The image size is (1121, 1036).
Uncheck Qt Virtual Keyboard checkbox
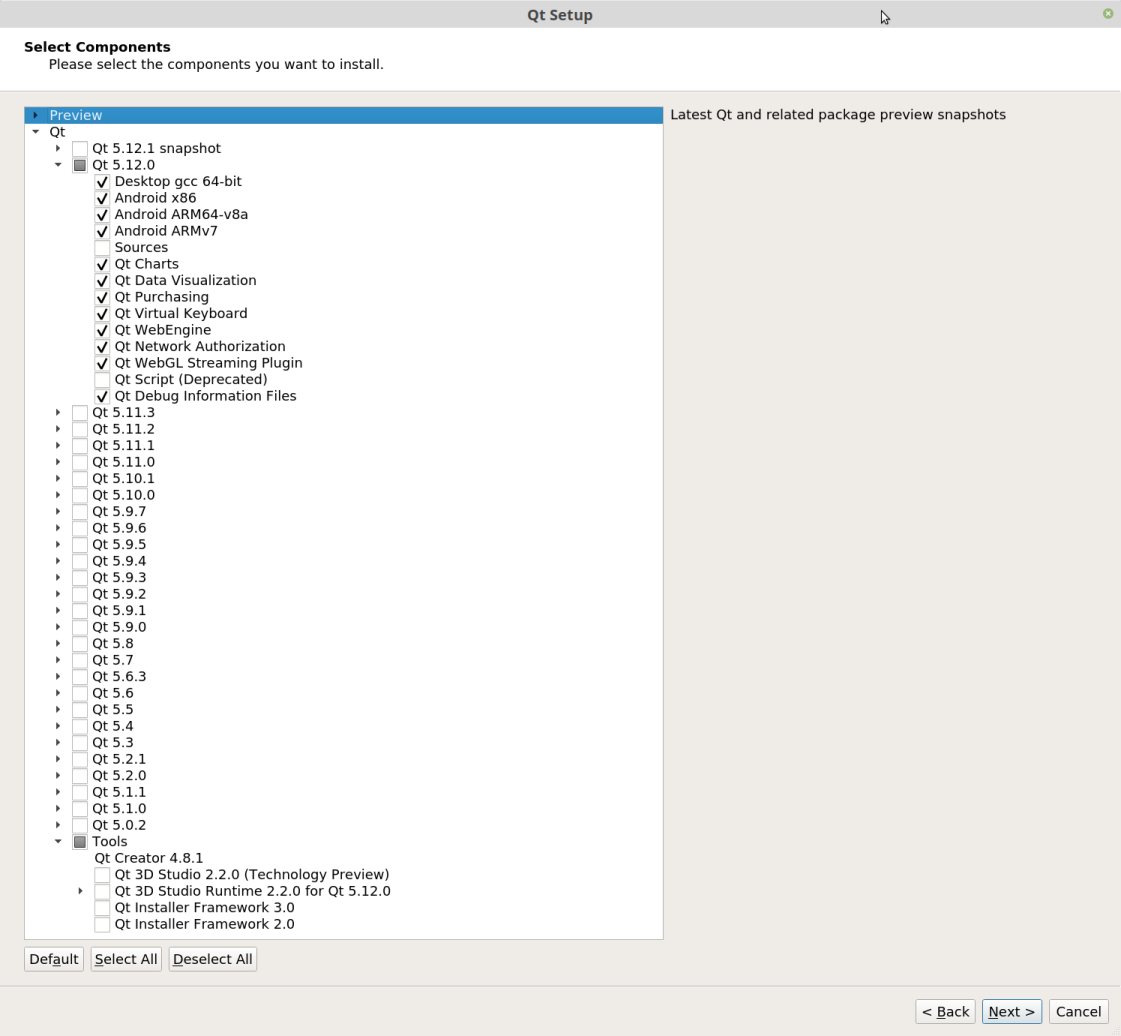(x=102, y=313)
